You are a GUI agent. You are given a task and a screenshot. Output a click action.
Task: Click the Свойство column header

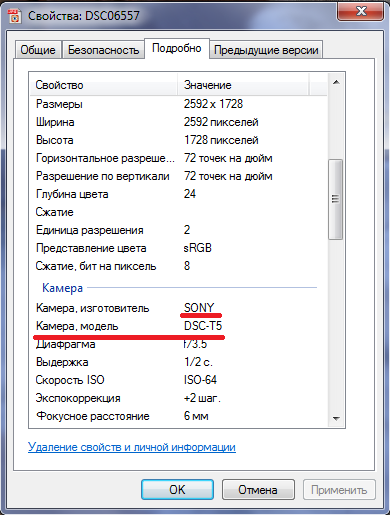(104, 85)
